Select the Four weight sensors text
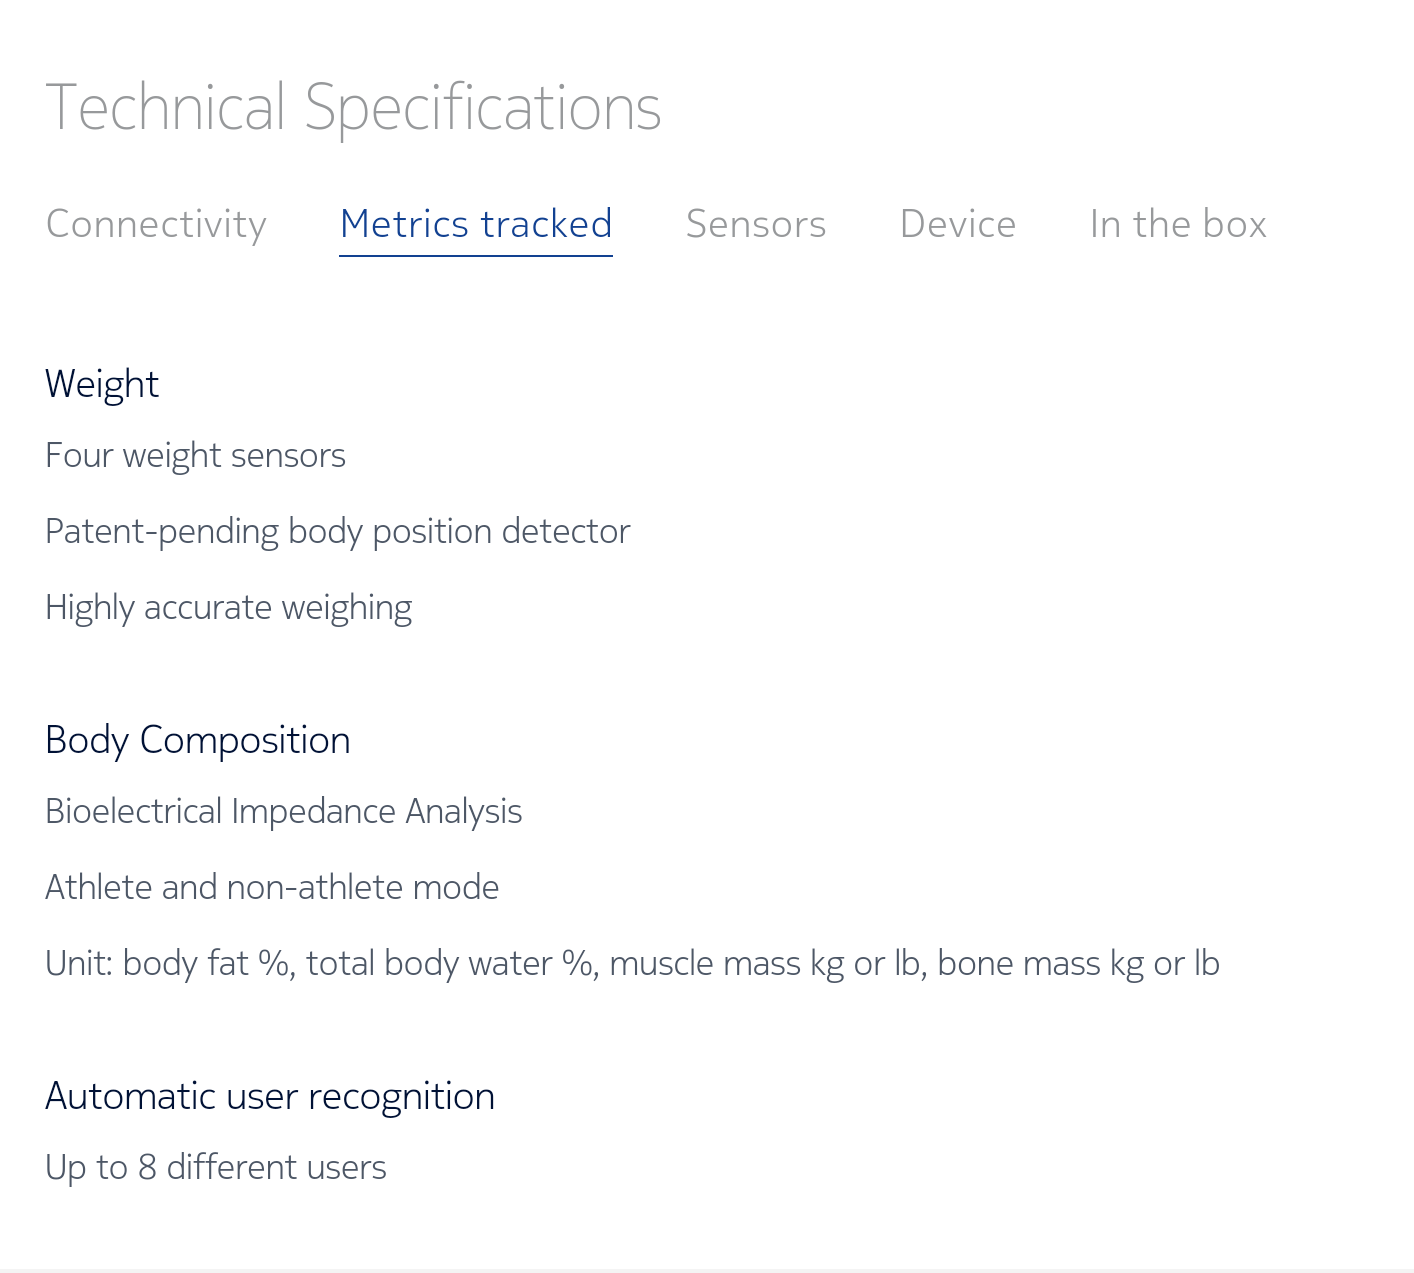The height and width of the screenshot is (1273, 1414). (x=195, y=456)
